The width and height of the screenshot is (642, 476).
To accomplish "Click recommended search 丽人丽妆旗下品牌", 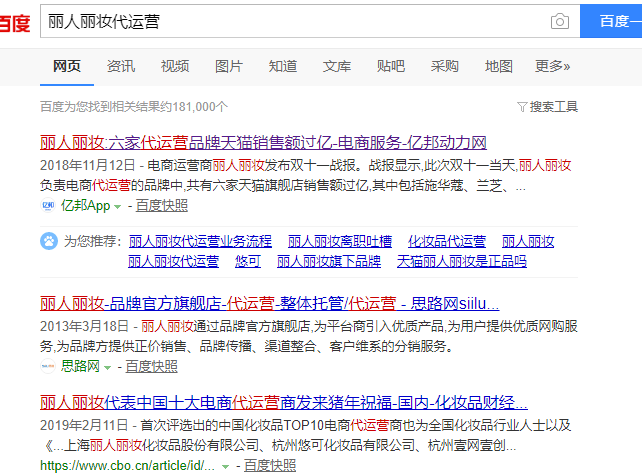I will [x=329, y=261].
